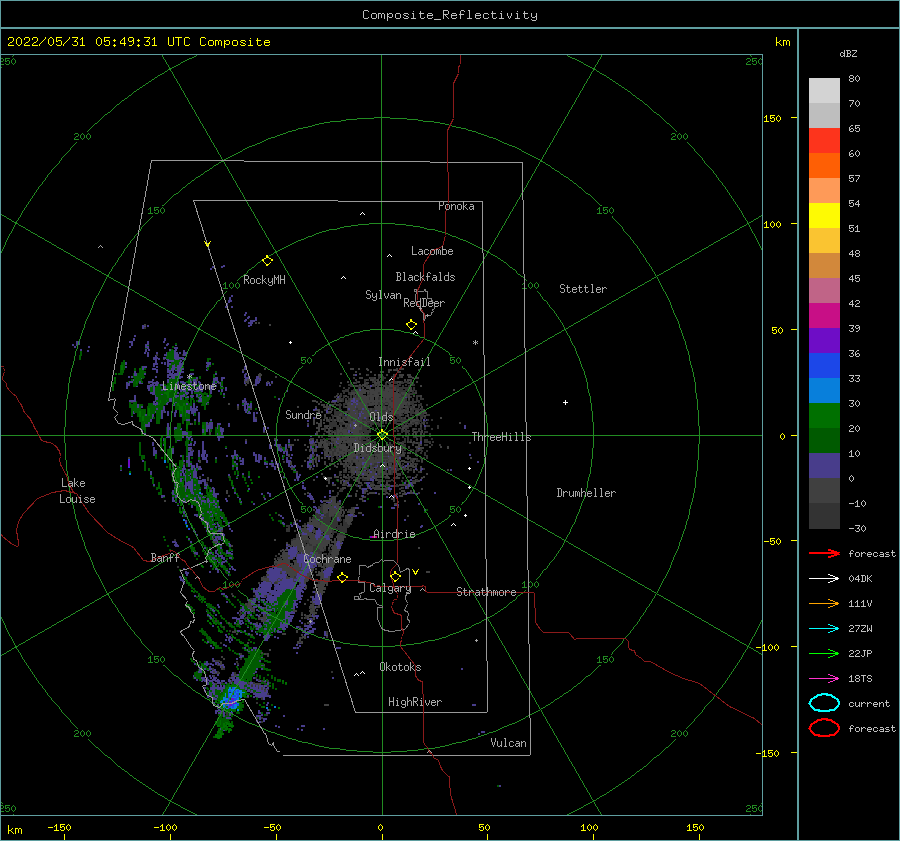The height and width of the screenshot is (841, 900).
Task: Select the light blue 33 dBZ swatch
Action: [824, 390]
